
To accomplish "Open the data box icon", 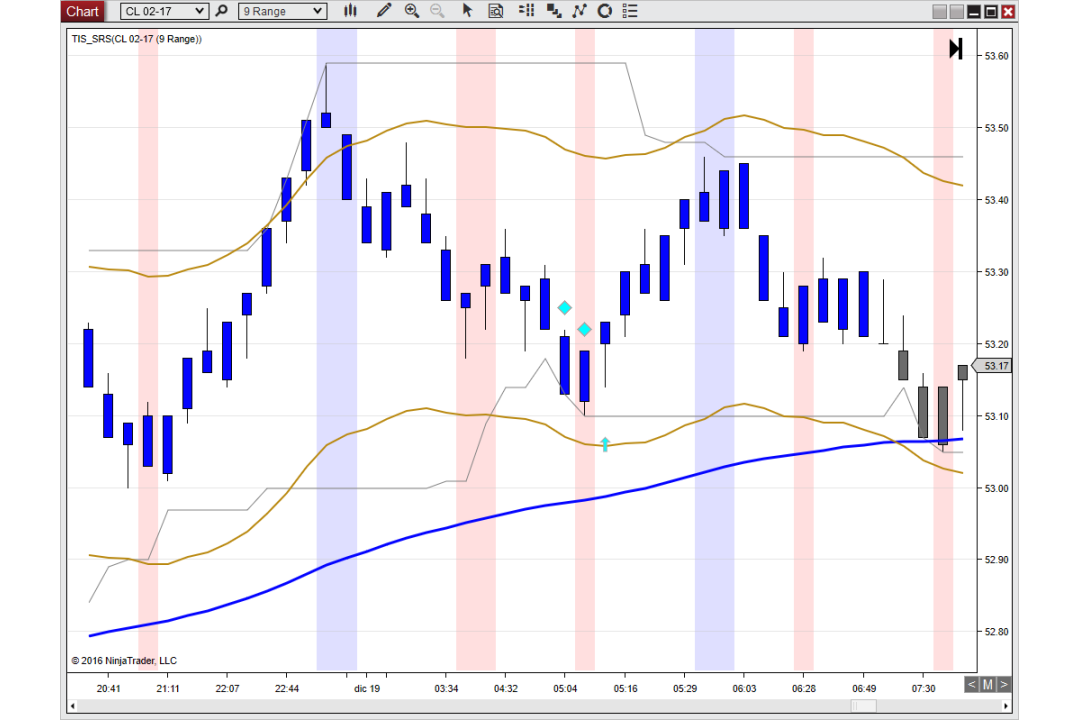I will pos(496,10).
